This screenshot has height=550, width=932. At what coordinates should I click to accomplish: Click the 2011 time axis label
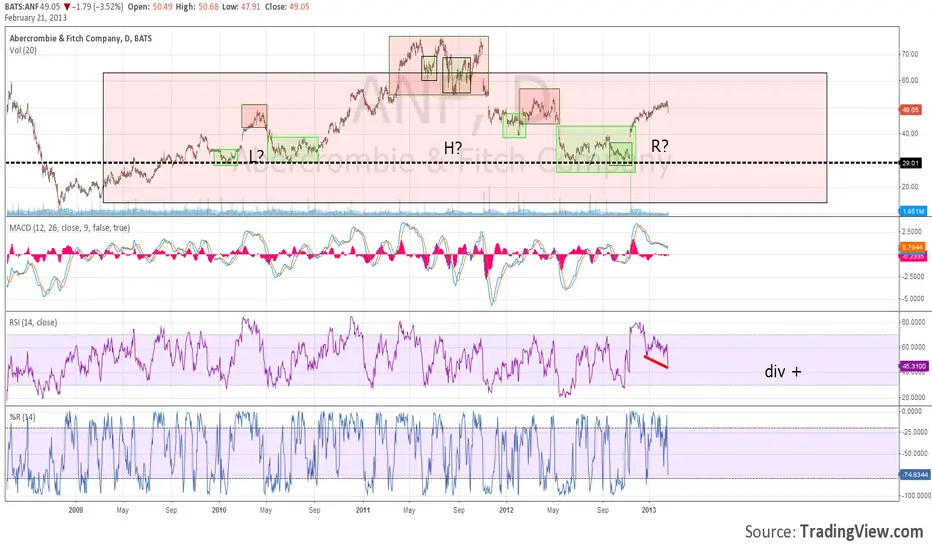tap(363, 510)
